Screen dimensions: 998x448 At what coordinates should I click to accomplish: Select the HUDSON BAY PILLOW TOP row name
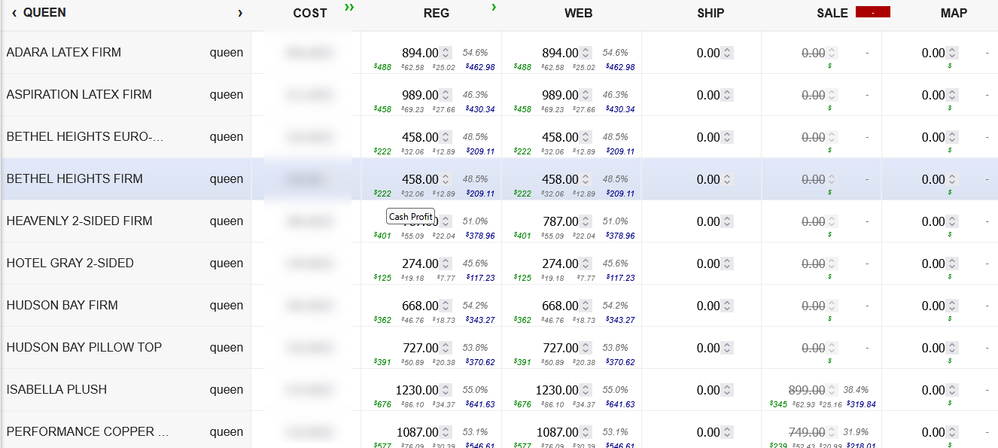point(84,347)
